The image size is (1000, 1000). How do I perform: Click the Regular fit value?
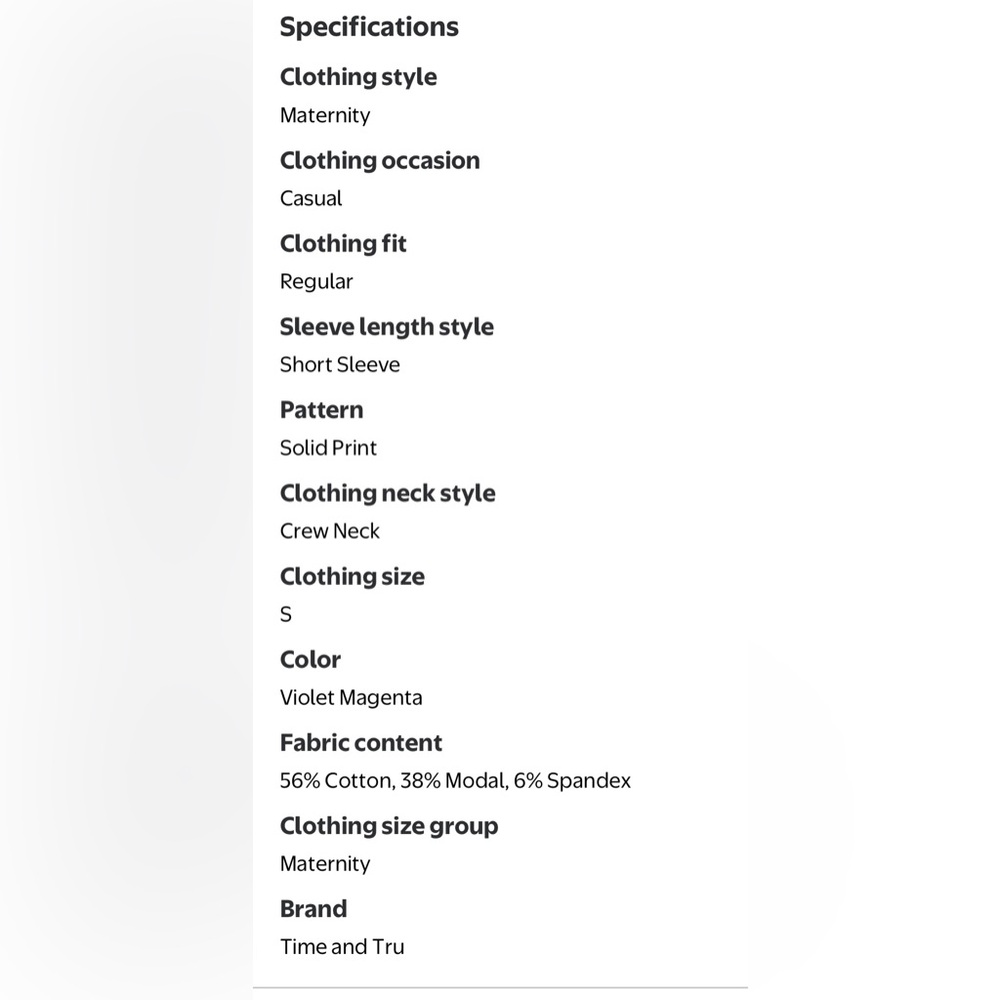pyautogui.click(x=316, y=282)
